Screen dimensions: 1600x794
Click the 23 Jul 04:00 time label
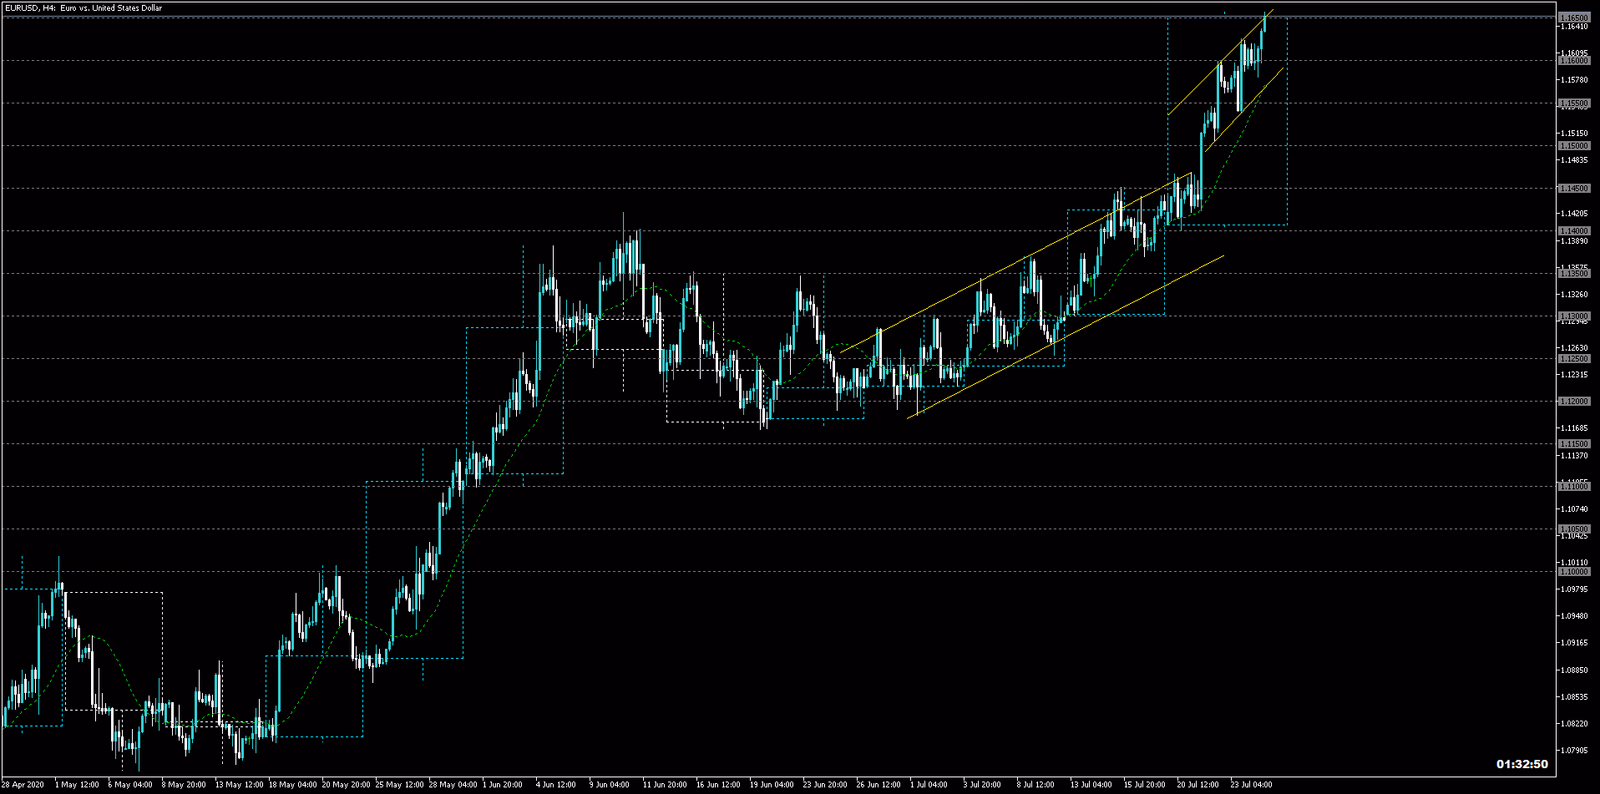point(1251,785)
